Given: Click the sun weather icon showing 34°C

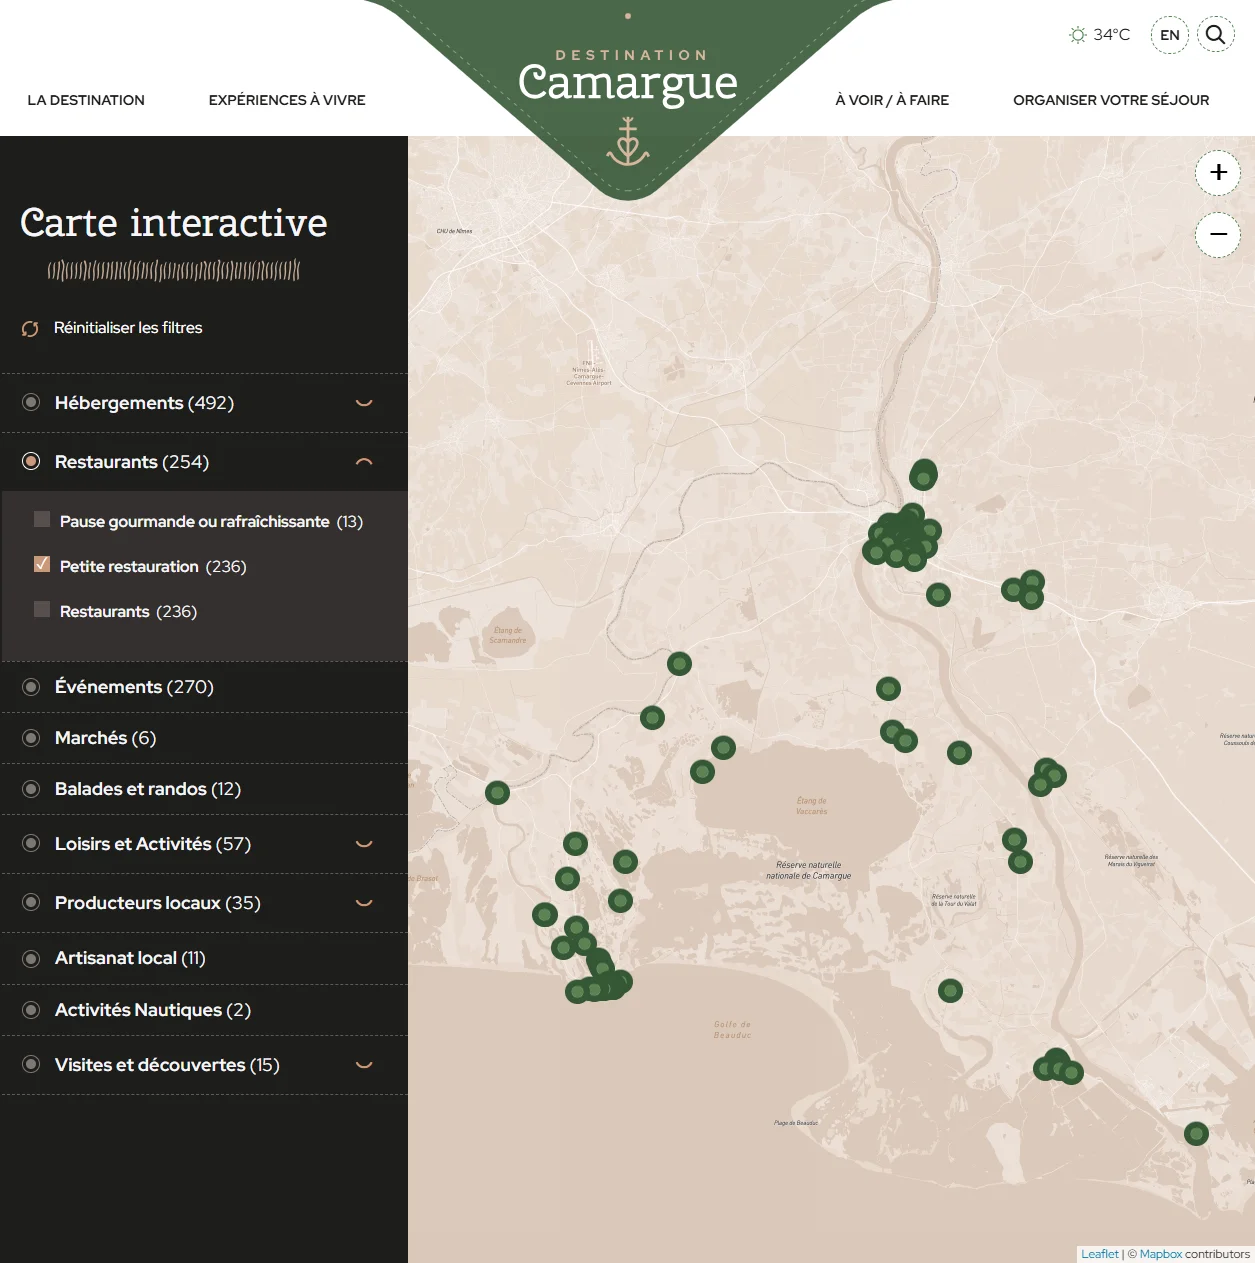Looking at the screenshot, I should [x=1077, y=35].
